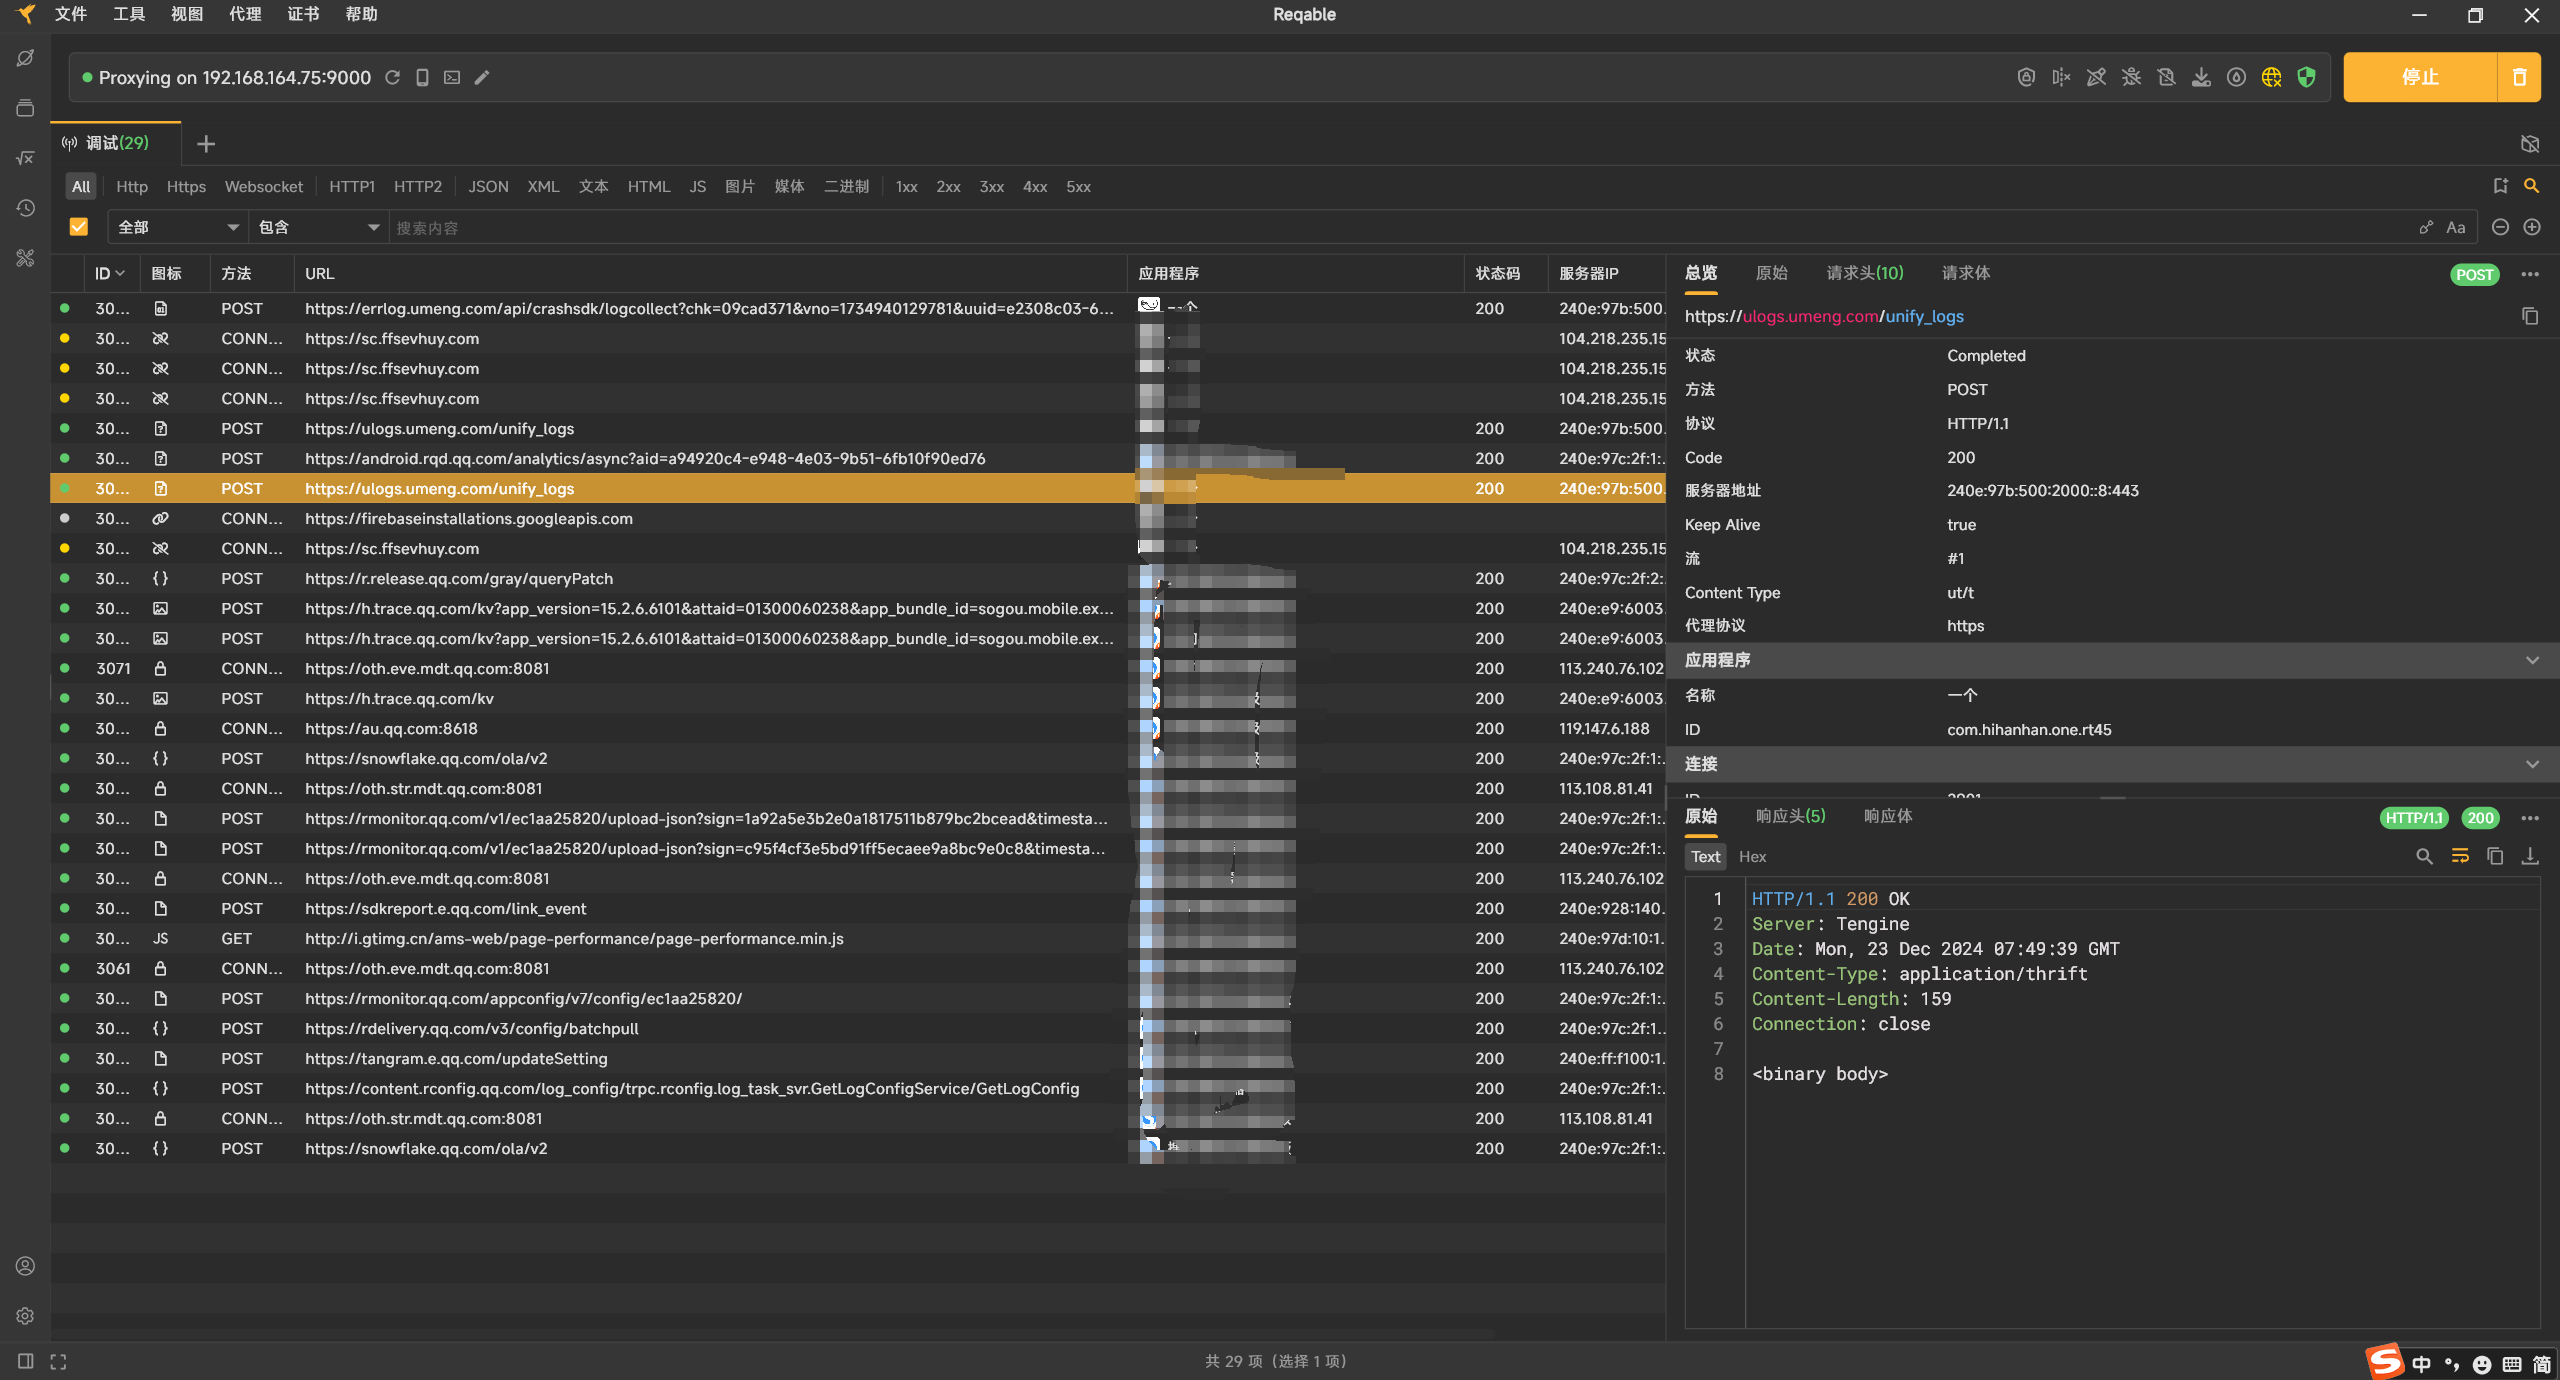
Task: Select the JSON filter button
Action: pyautogui.click(x=488, y=187)
